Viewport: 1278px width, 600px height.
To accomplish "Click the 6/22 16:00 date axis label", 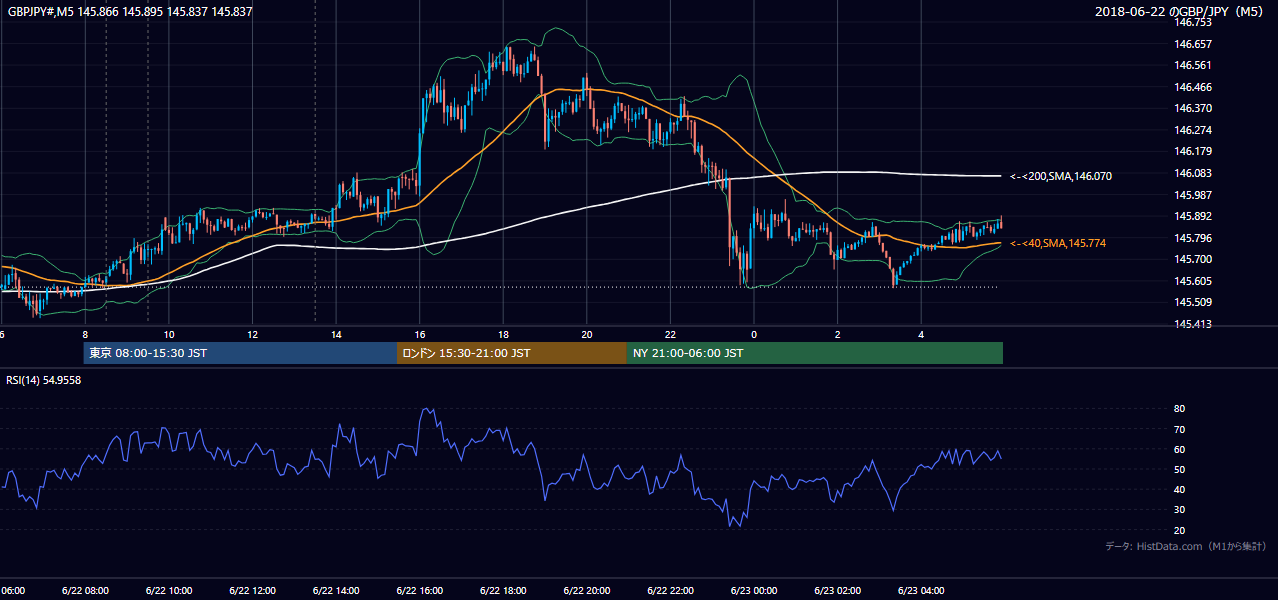I will (420, 590).
